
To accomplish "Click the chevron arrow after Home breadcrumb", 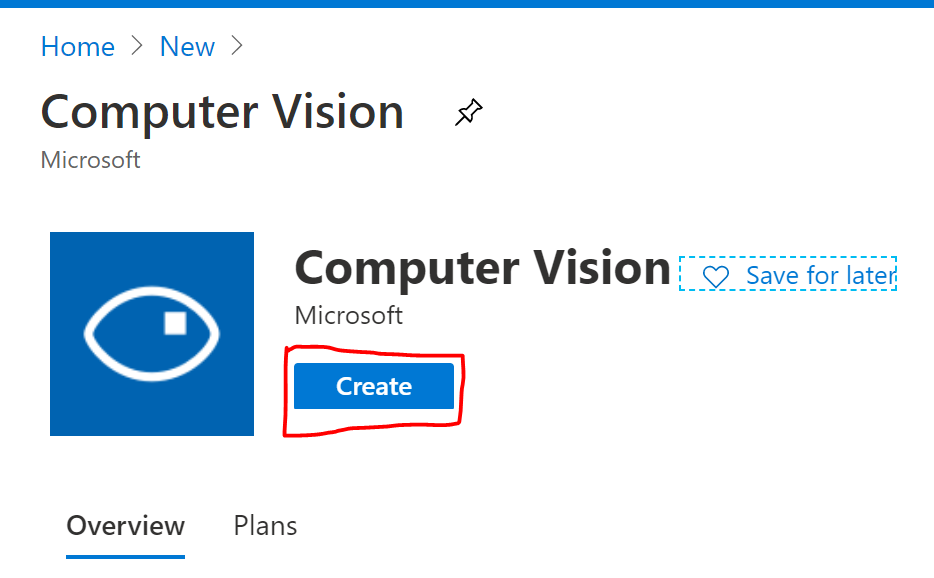I will 137,45.
